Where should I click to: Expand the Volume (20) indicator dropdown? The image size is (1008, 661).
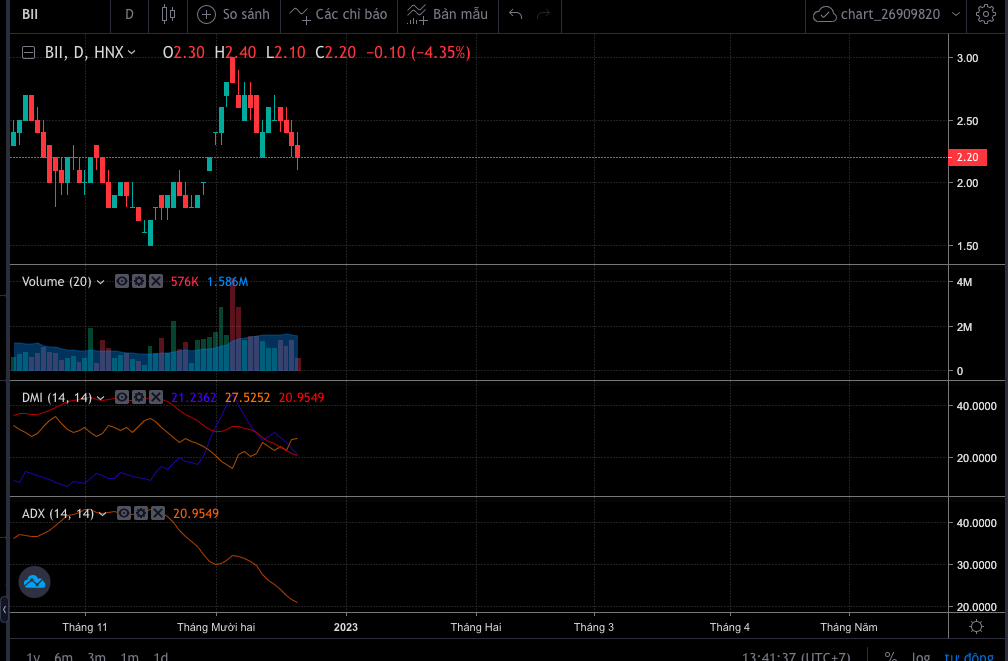coord(100,282)
